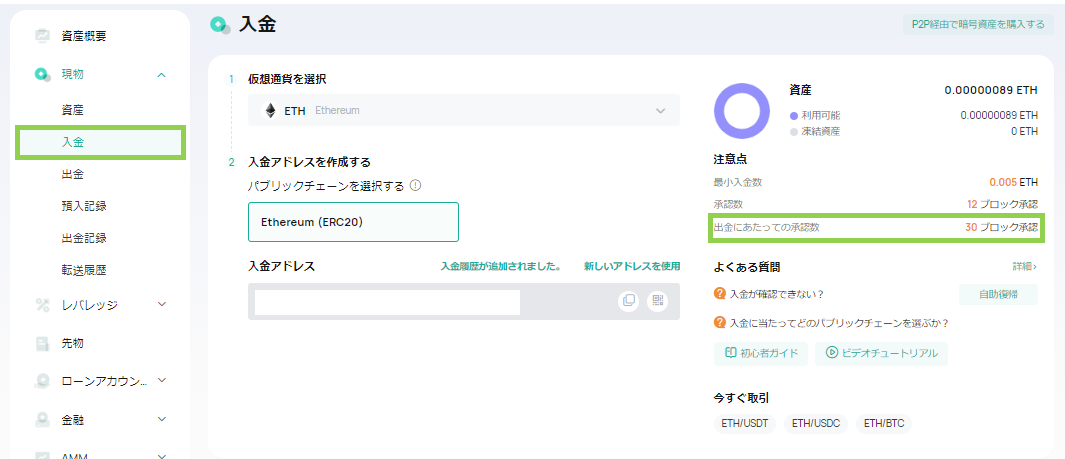Viewport: 1065px width, 459px height.
Task: Click the 先物 futures sidebar icon
Action: click(43, 343)
